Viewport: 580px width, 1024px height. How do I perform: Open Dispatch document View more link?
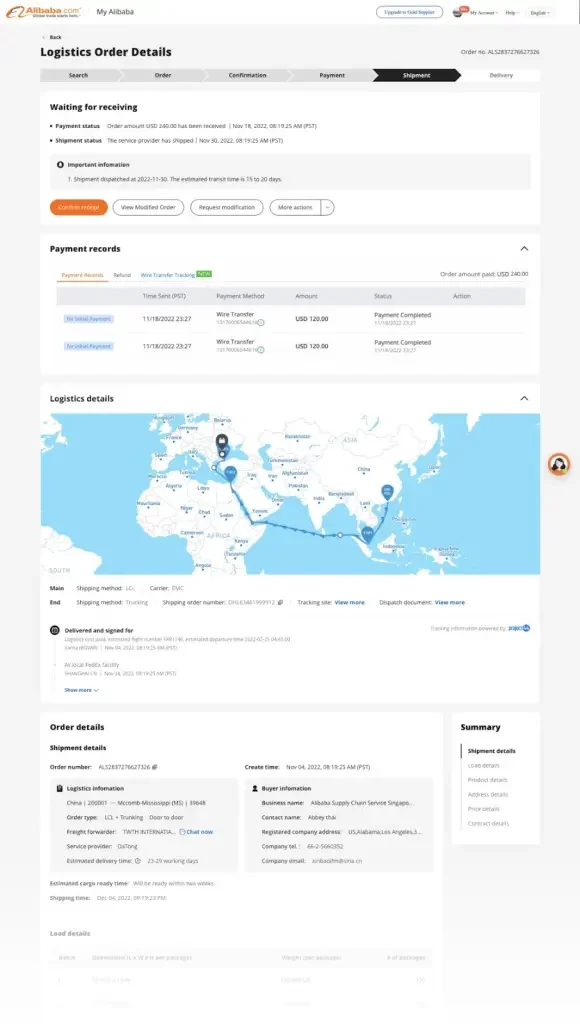[450, 603]
